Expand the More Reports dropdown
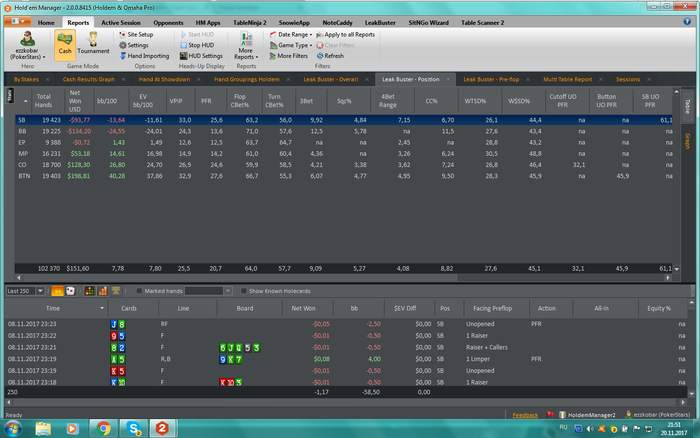This screenshot has height=438, width=700. (x=246, y=46)
